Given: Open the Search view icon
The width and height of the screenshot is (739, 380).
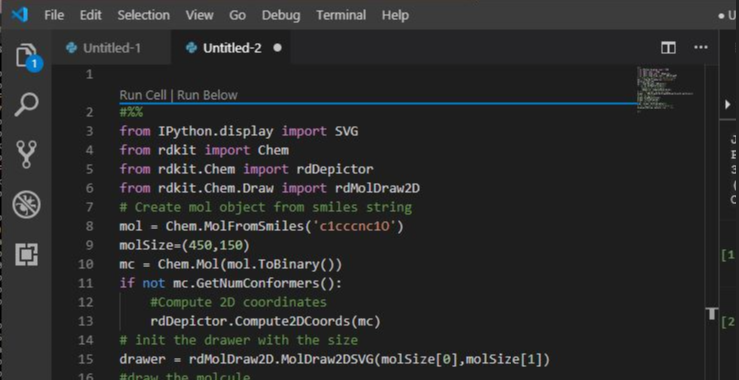Looking at the screenshot, I should [26, 105].
